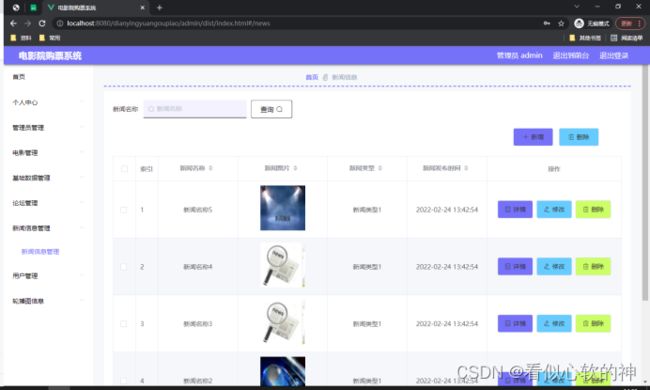Open 详情 for row 新闻名称4
Image resolution: width=650 pixels, height=390 pixels.
tap(515, 266)
